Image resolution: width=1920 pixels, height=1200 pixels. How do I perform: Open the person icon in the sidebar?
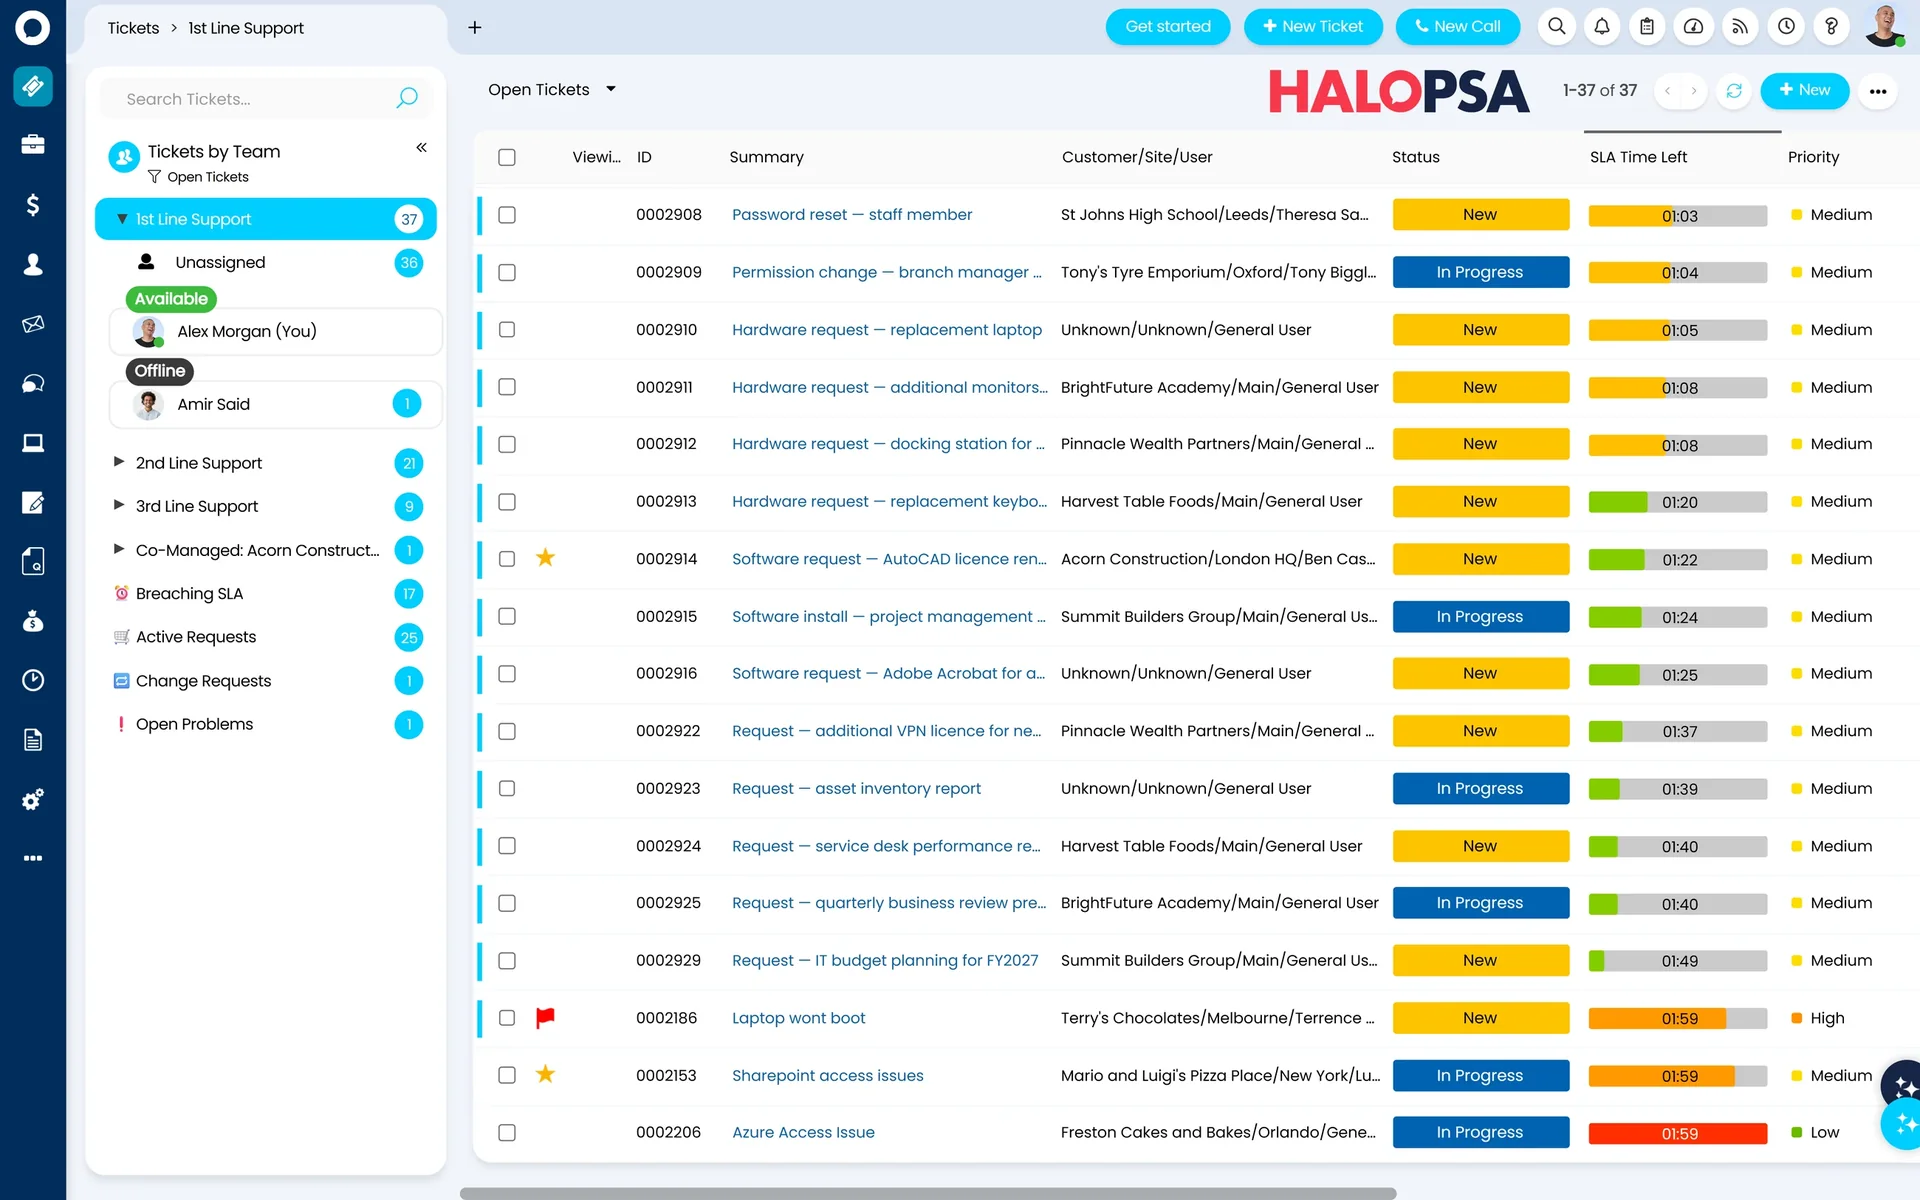coord(33,264)
